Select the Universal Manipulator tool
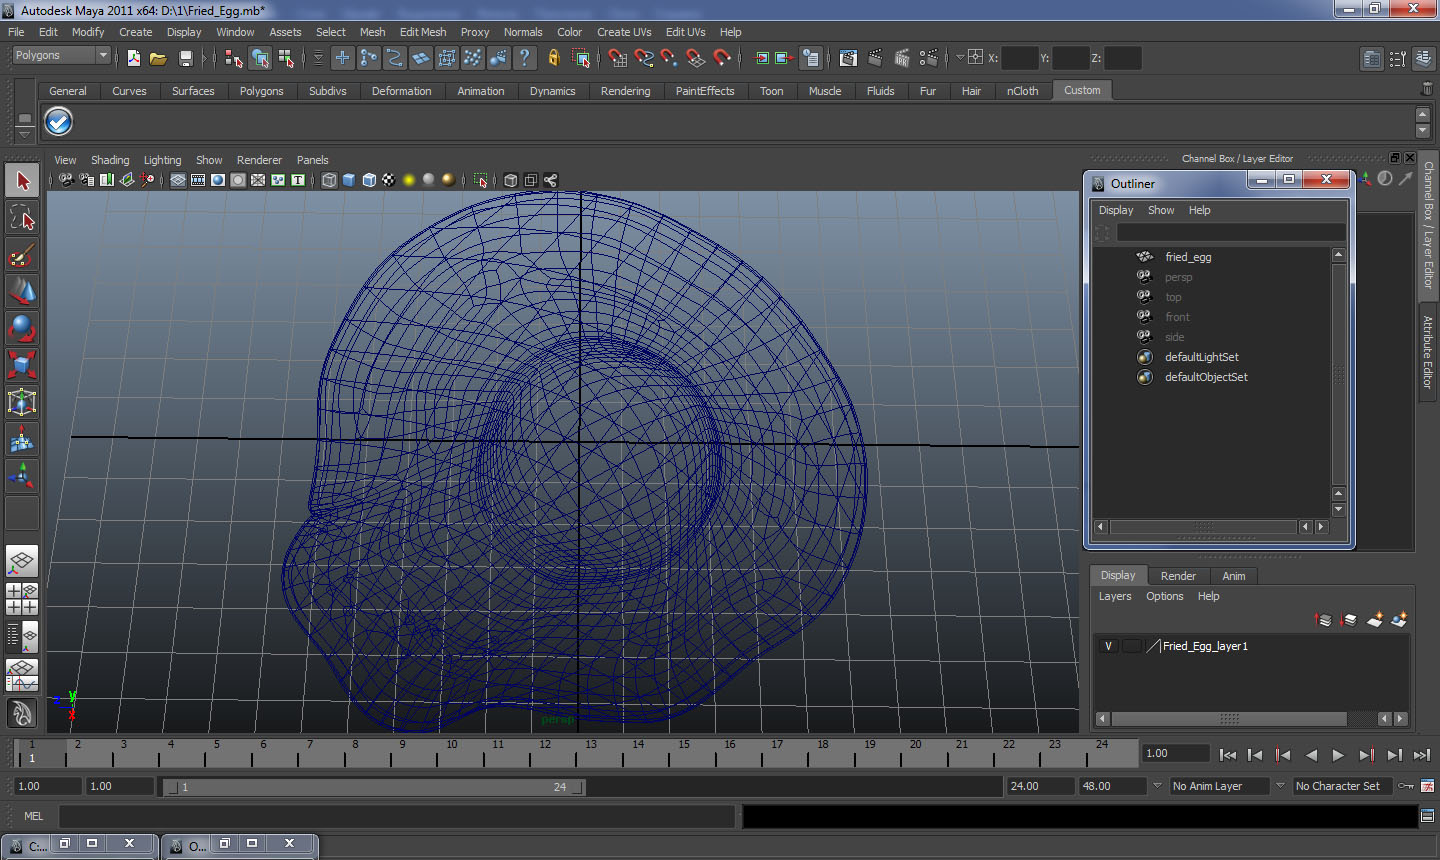The width and height of the screenshot is (1440, 860). [22, 402]
